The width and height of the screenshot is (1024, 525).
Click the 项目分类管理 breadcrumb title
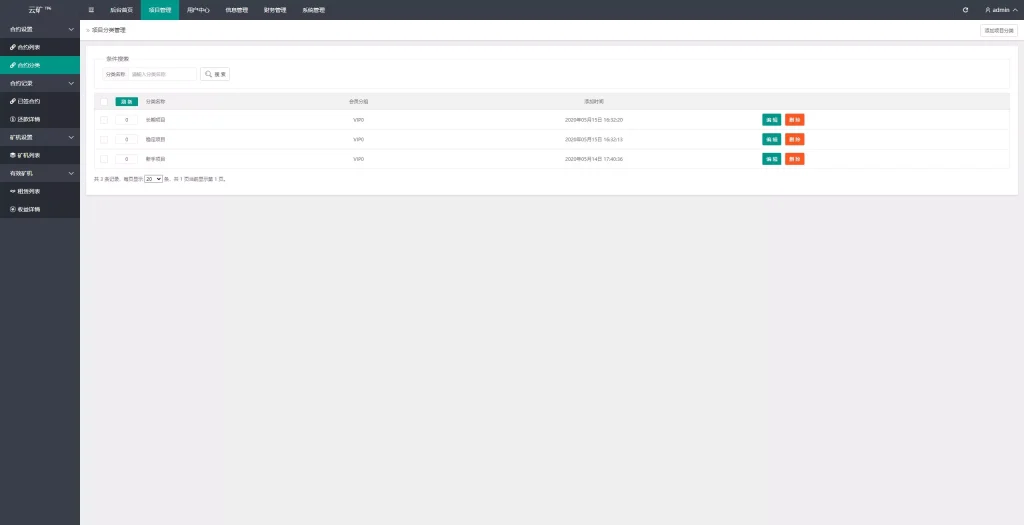click(108, 31)
